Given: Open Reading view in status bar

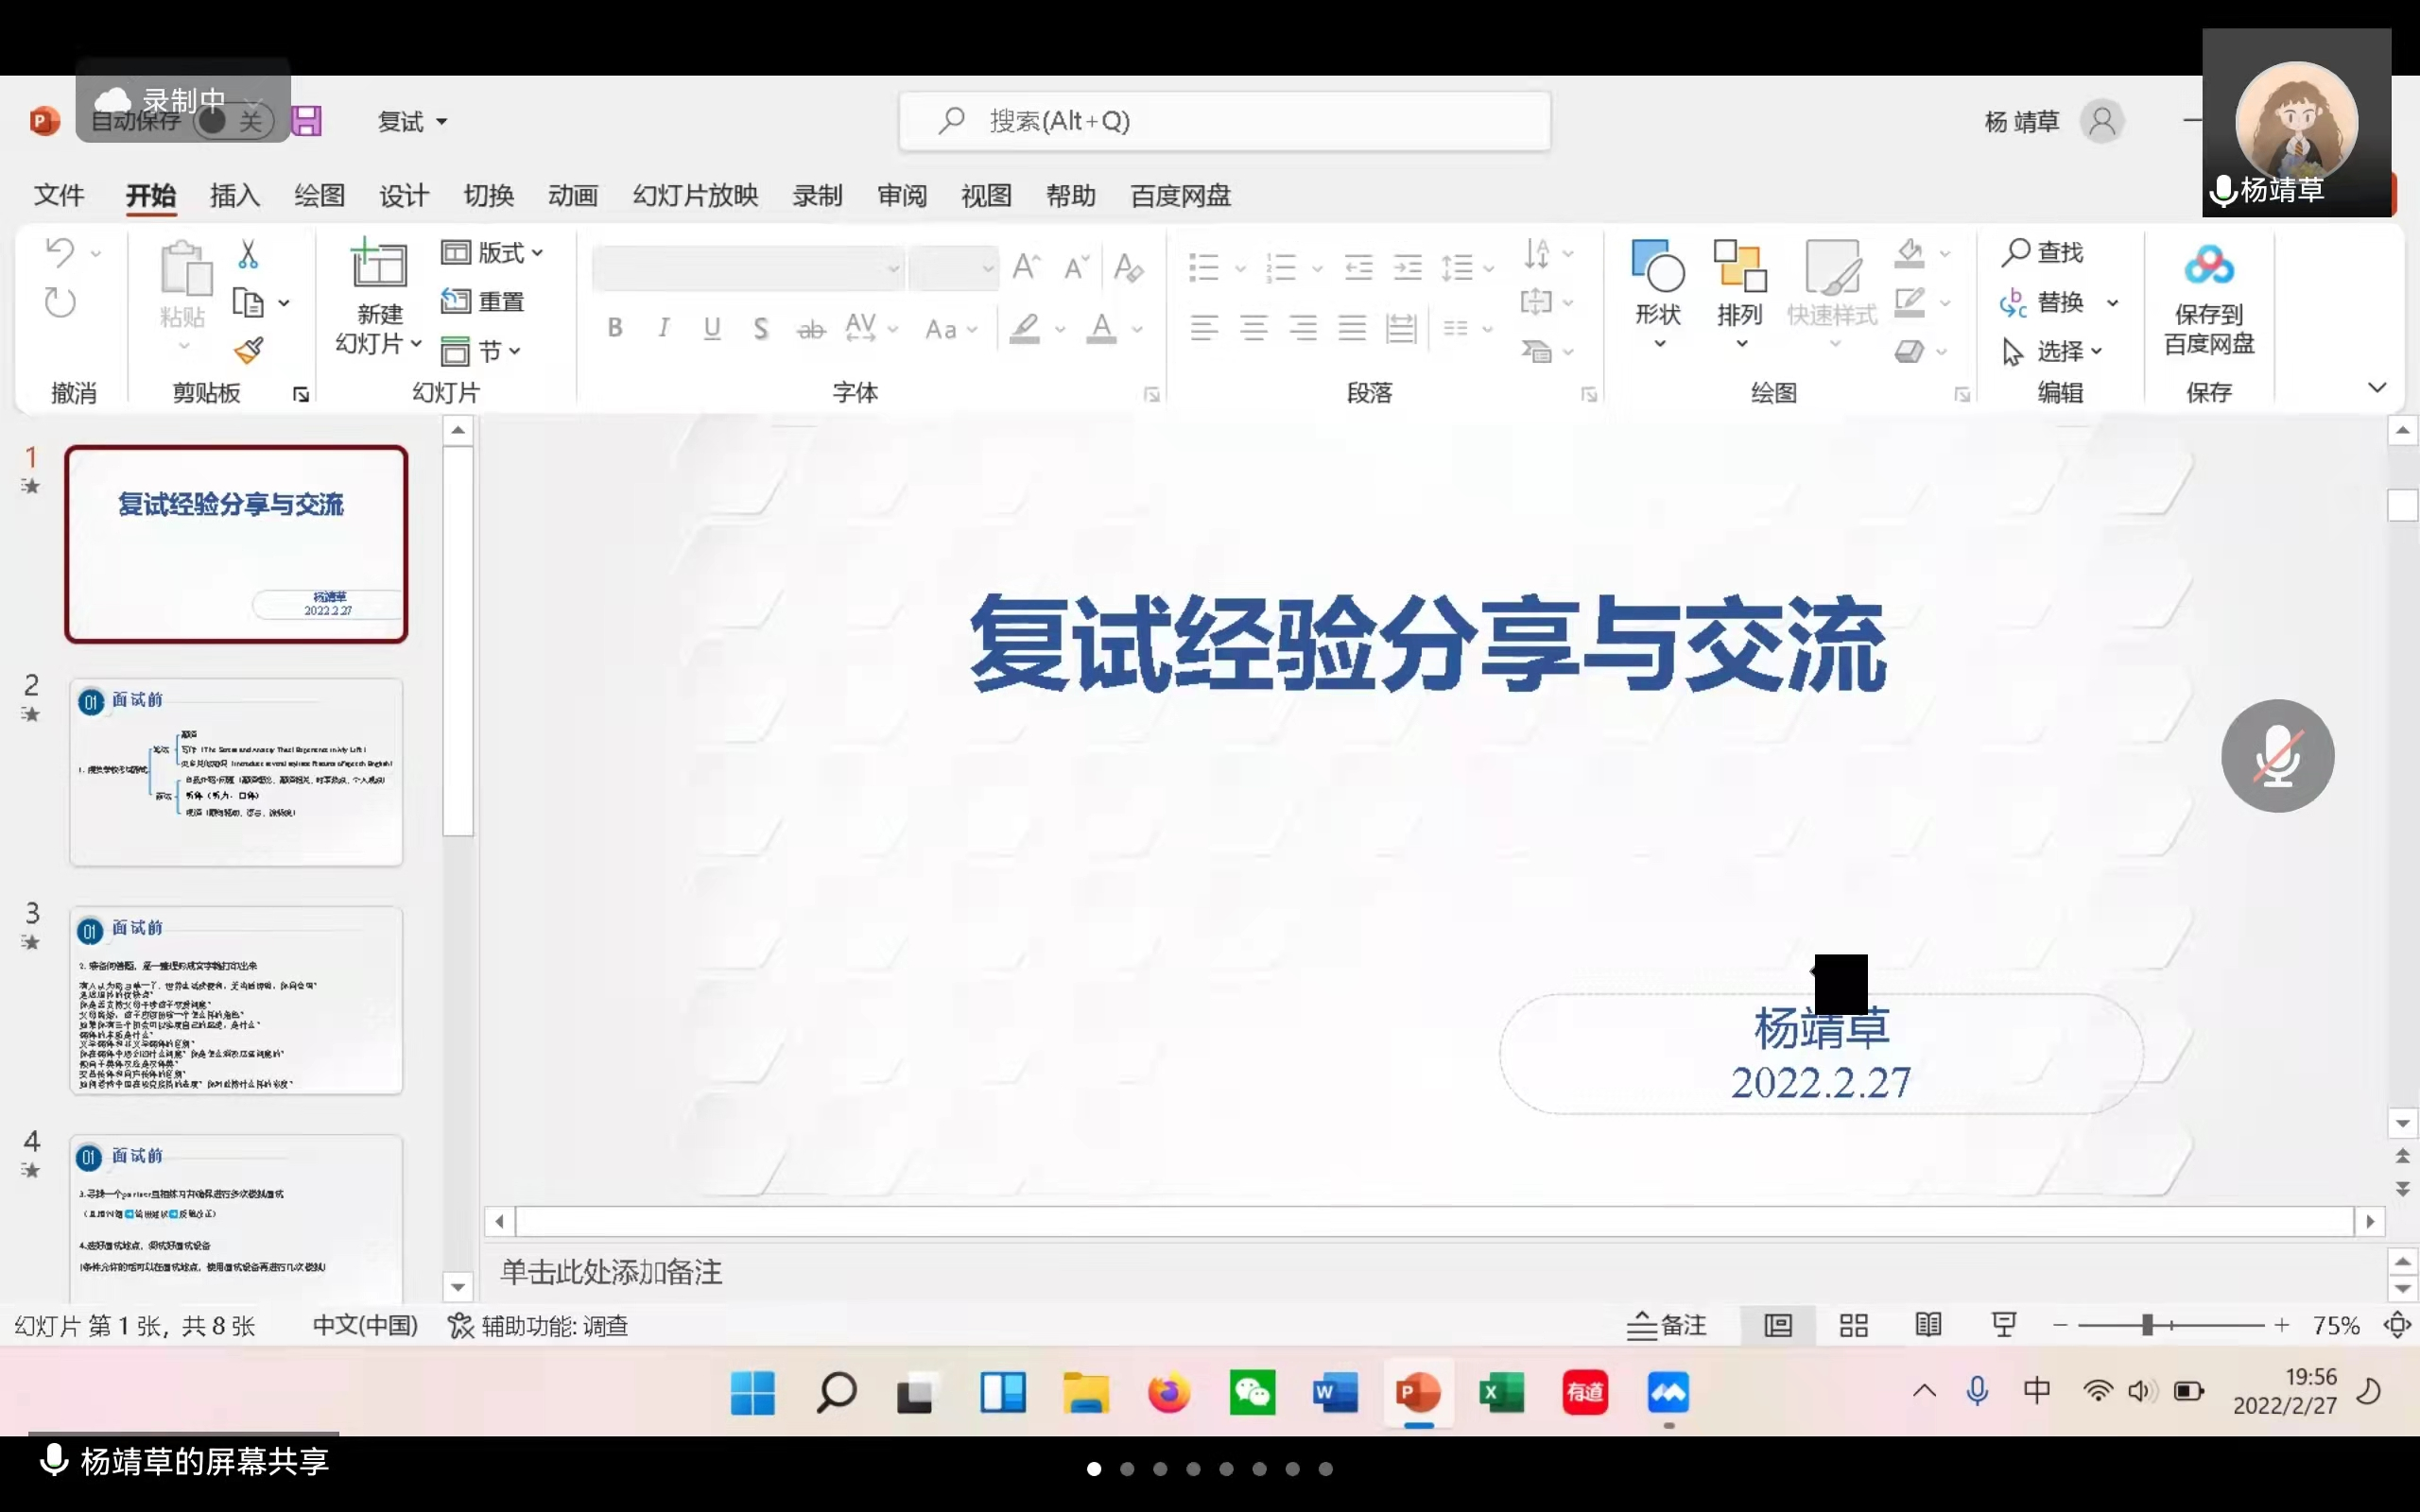Looking at the screenshot, I should [1928, 1326].
